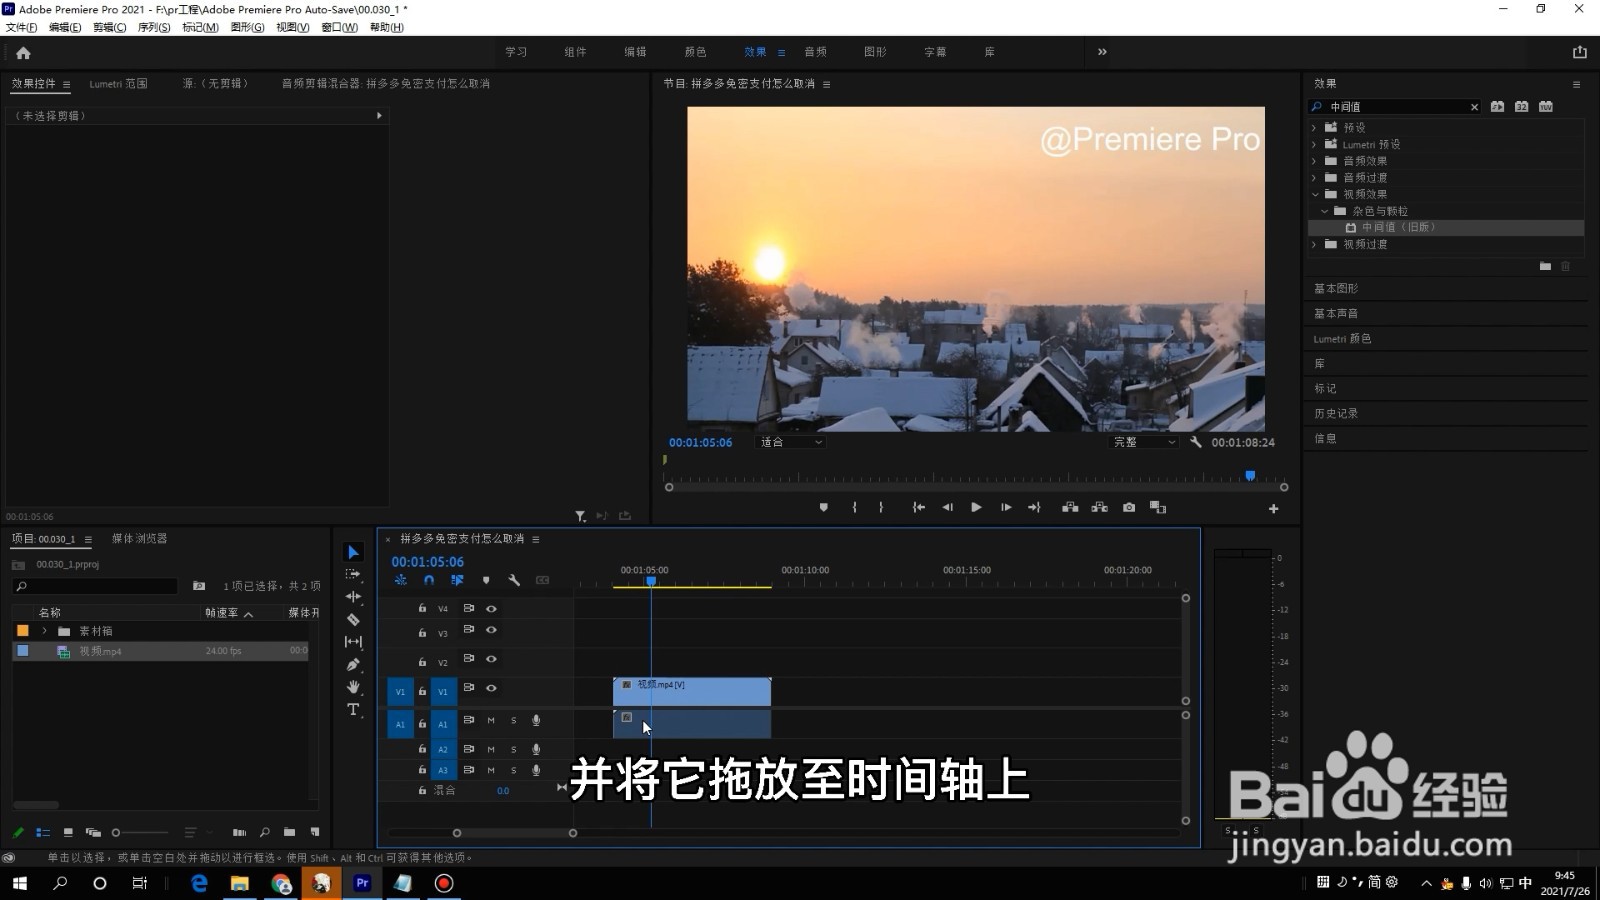The height and width of the screenshot is (900, 1600).
Task: Capture a frame with the camera export icon
Action: pyautogui.click(x=1129, y=507)
